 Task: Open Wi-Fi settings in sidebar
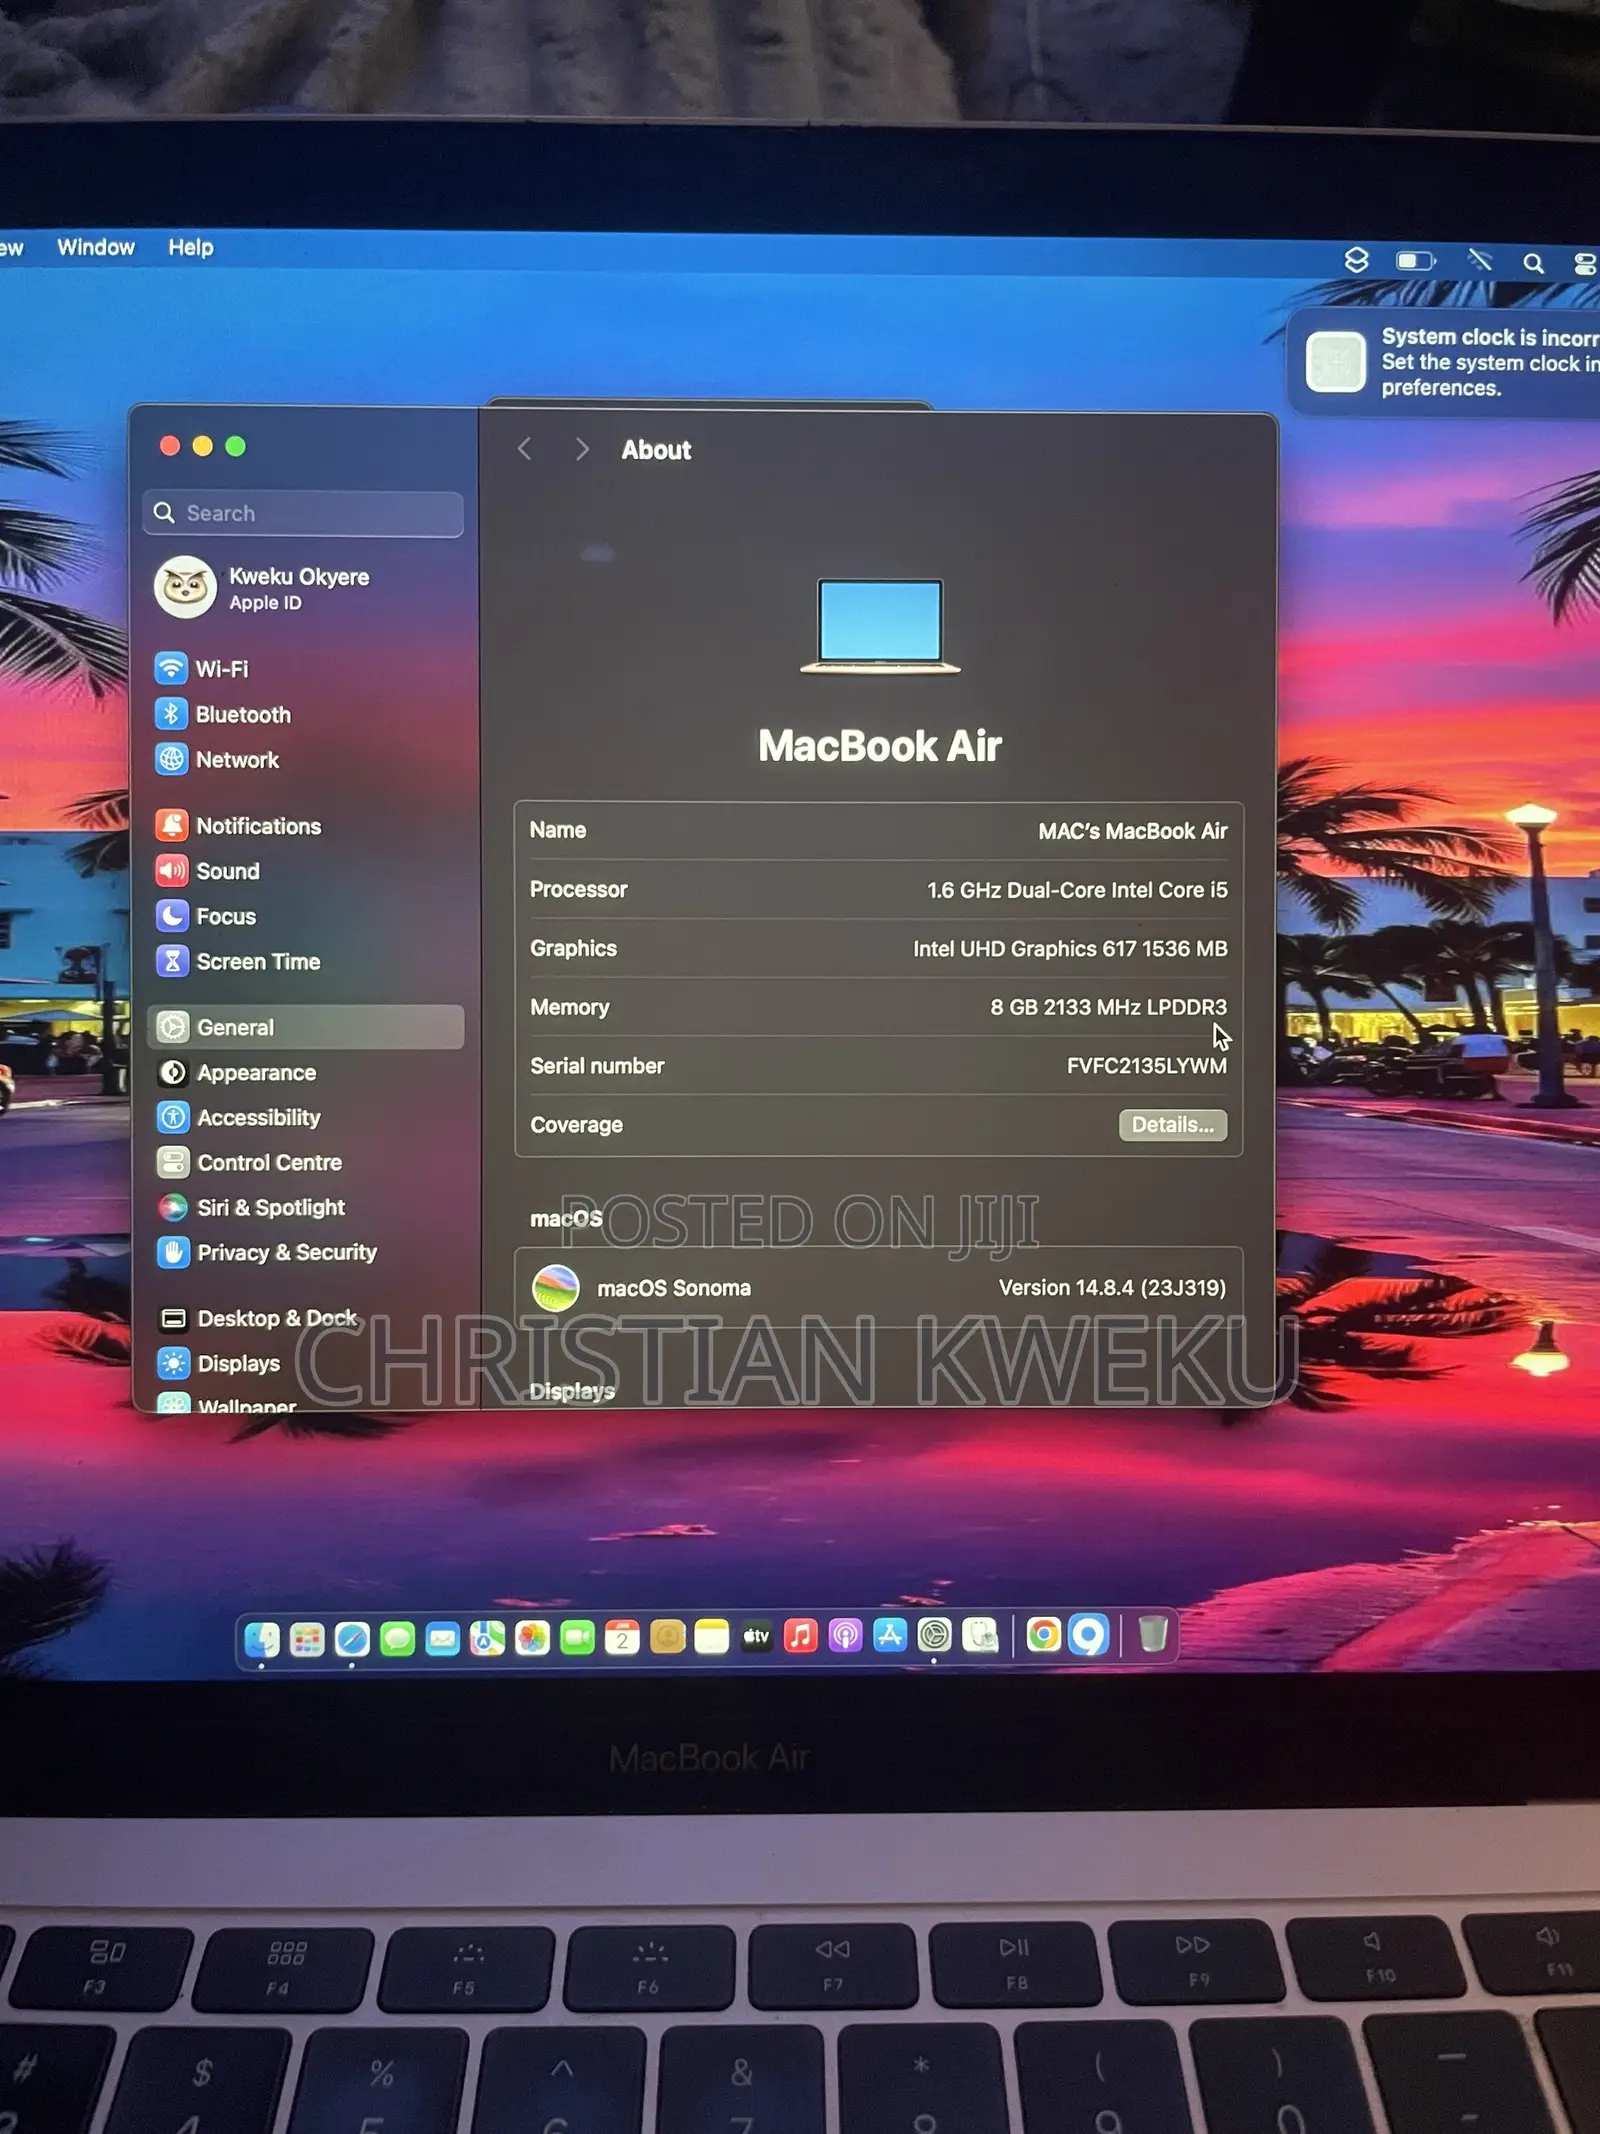point(202,668)
